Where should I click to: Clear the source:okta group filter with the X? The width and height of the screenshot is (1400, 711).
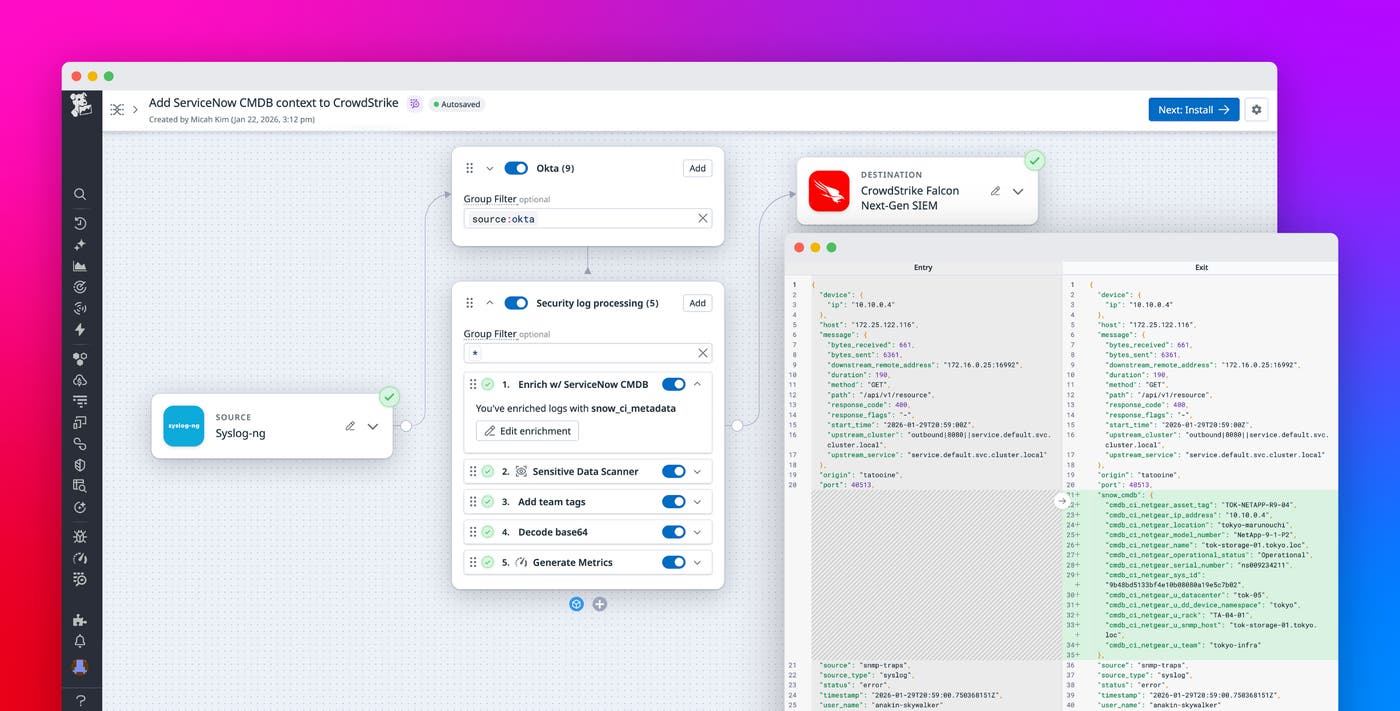pos(702,218)
